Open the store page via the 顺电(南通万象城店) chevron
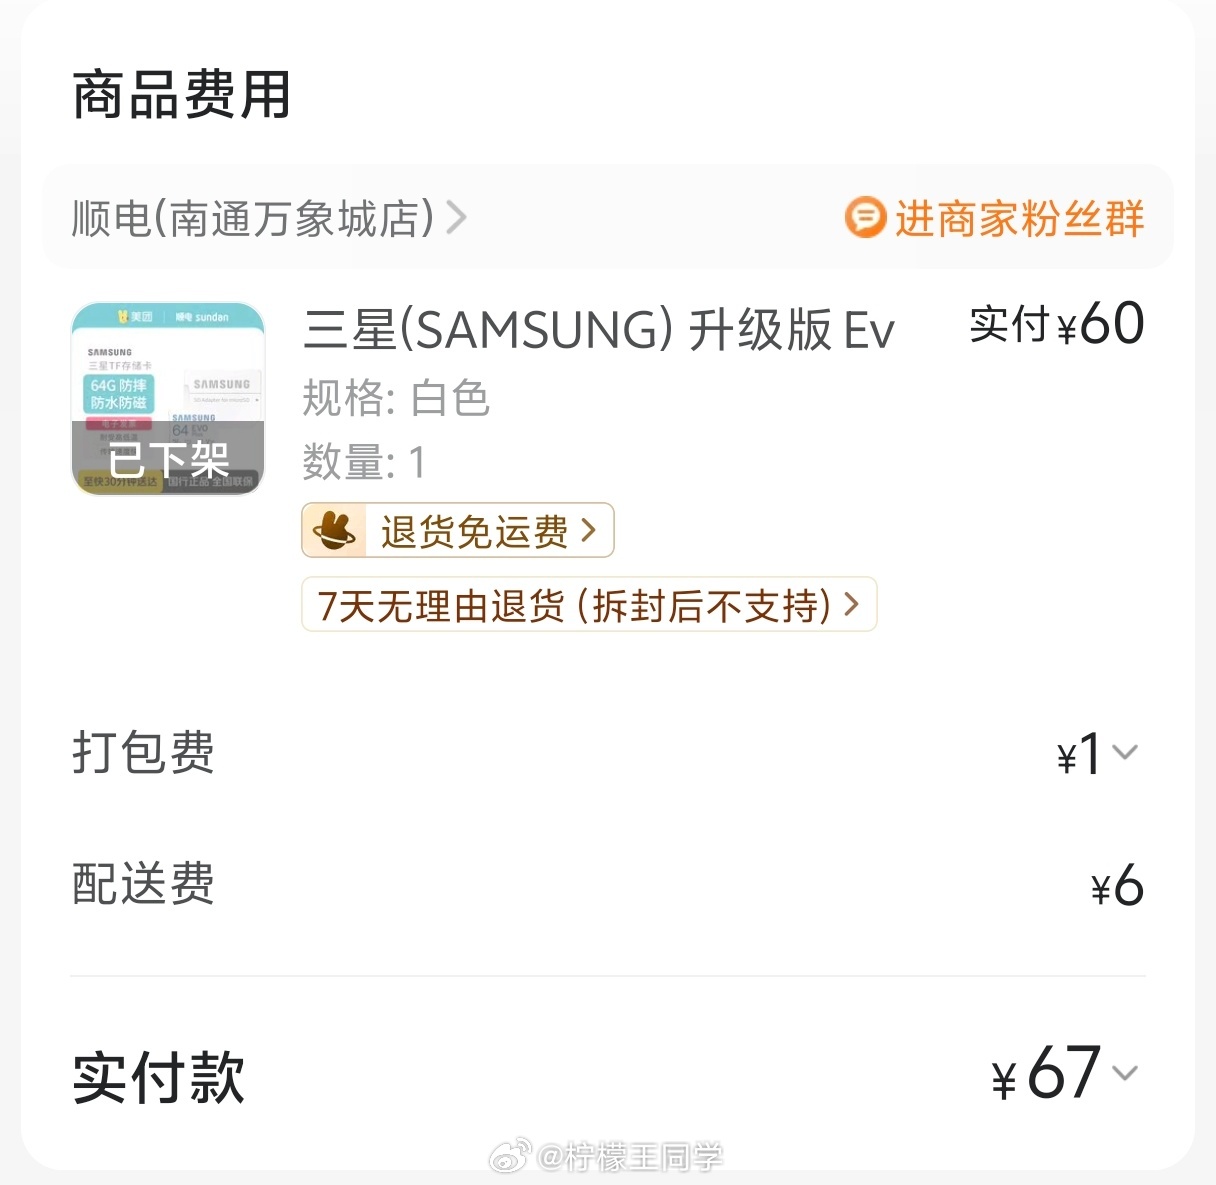 458,218
